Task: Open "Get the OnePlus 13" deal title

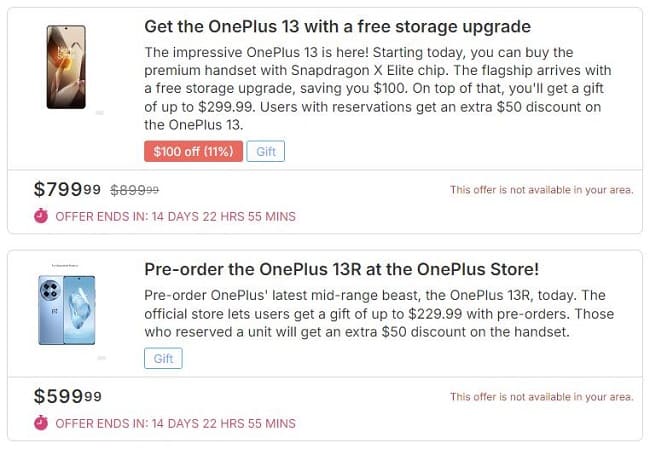Action: tap(337, 26)
